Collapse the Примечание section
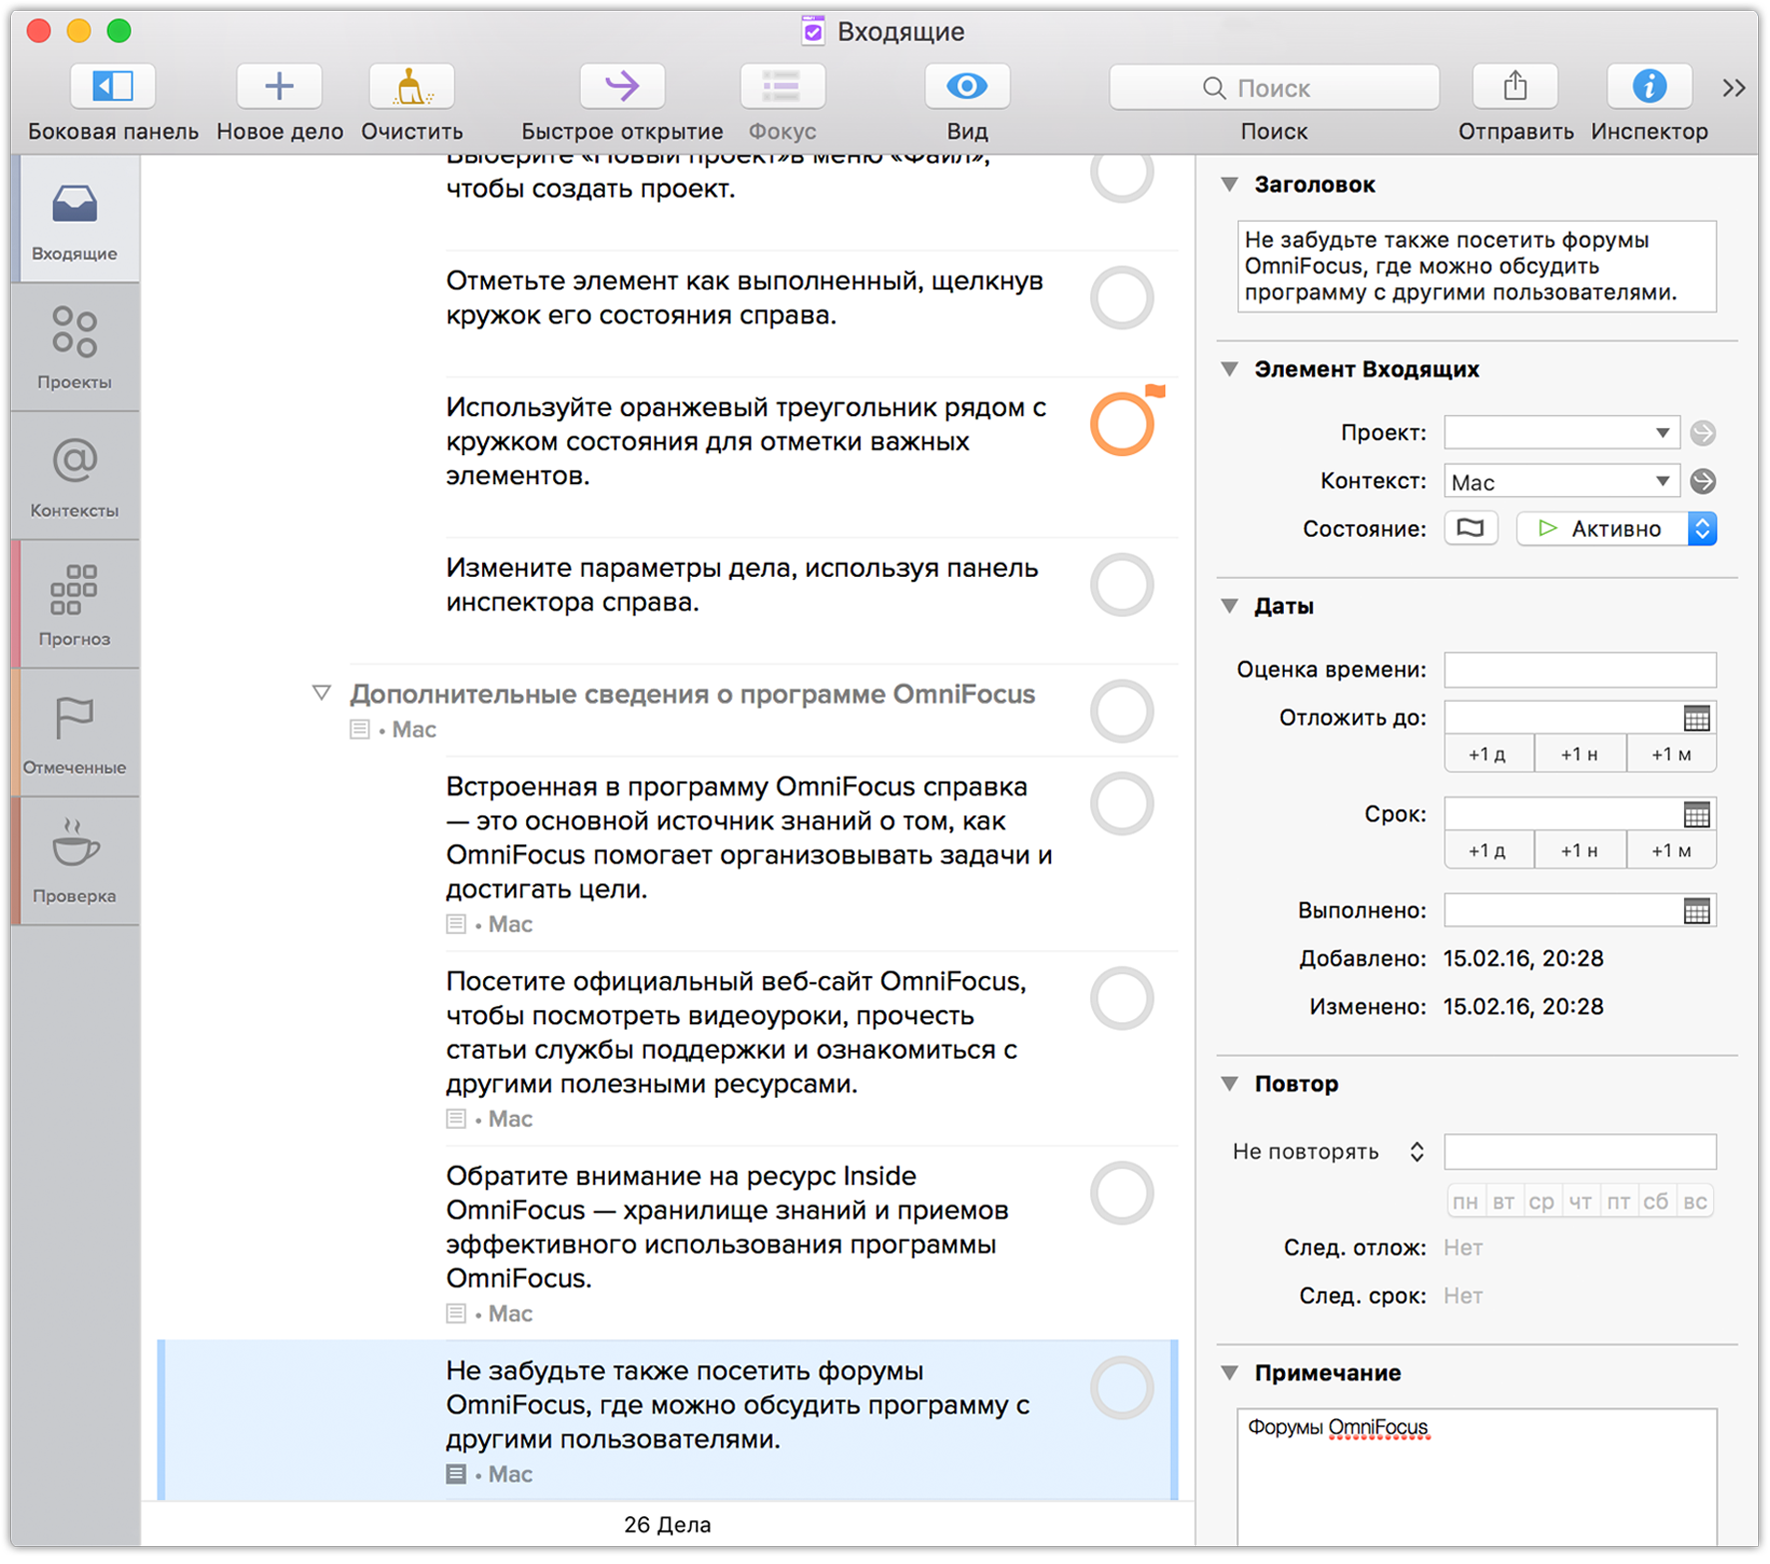The height and width of the screenshot is (1564, 1770). pos(1230,1373)
